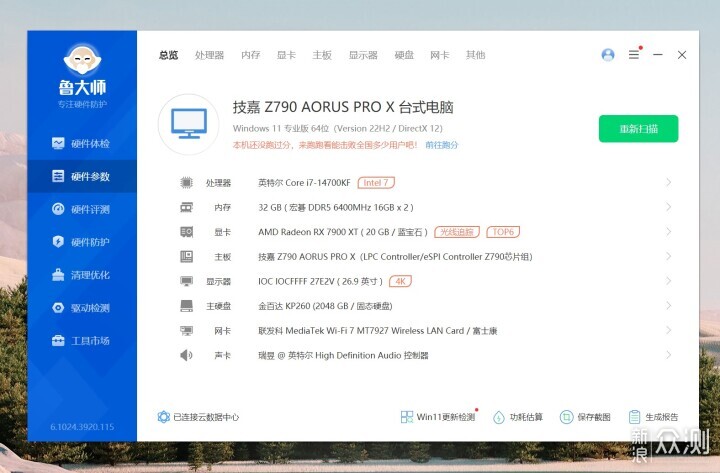Click the 光线追踪 badge

click(x=457, y=232)
